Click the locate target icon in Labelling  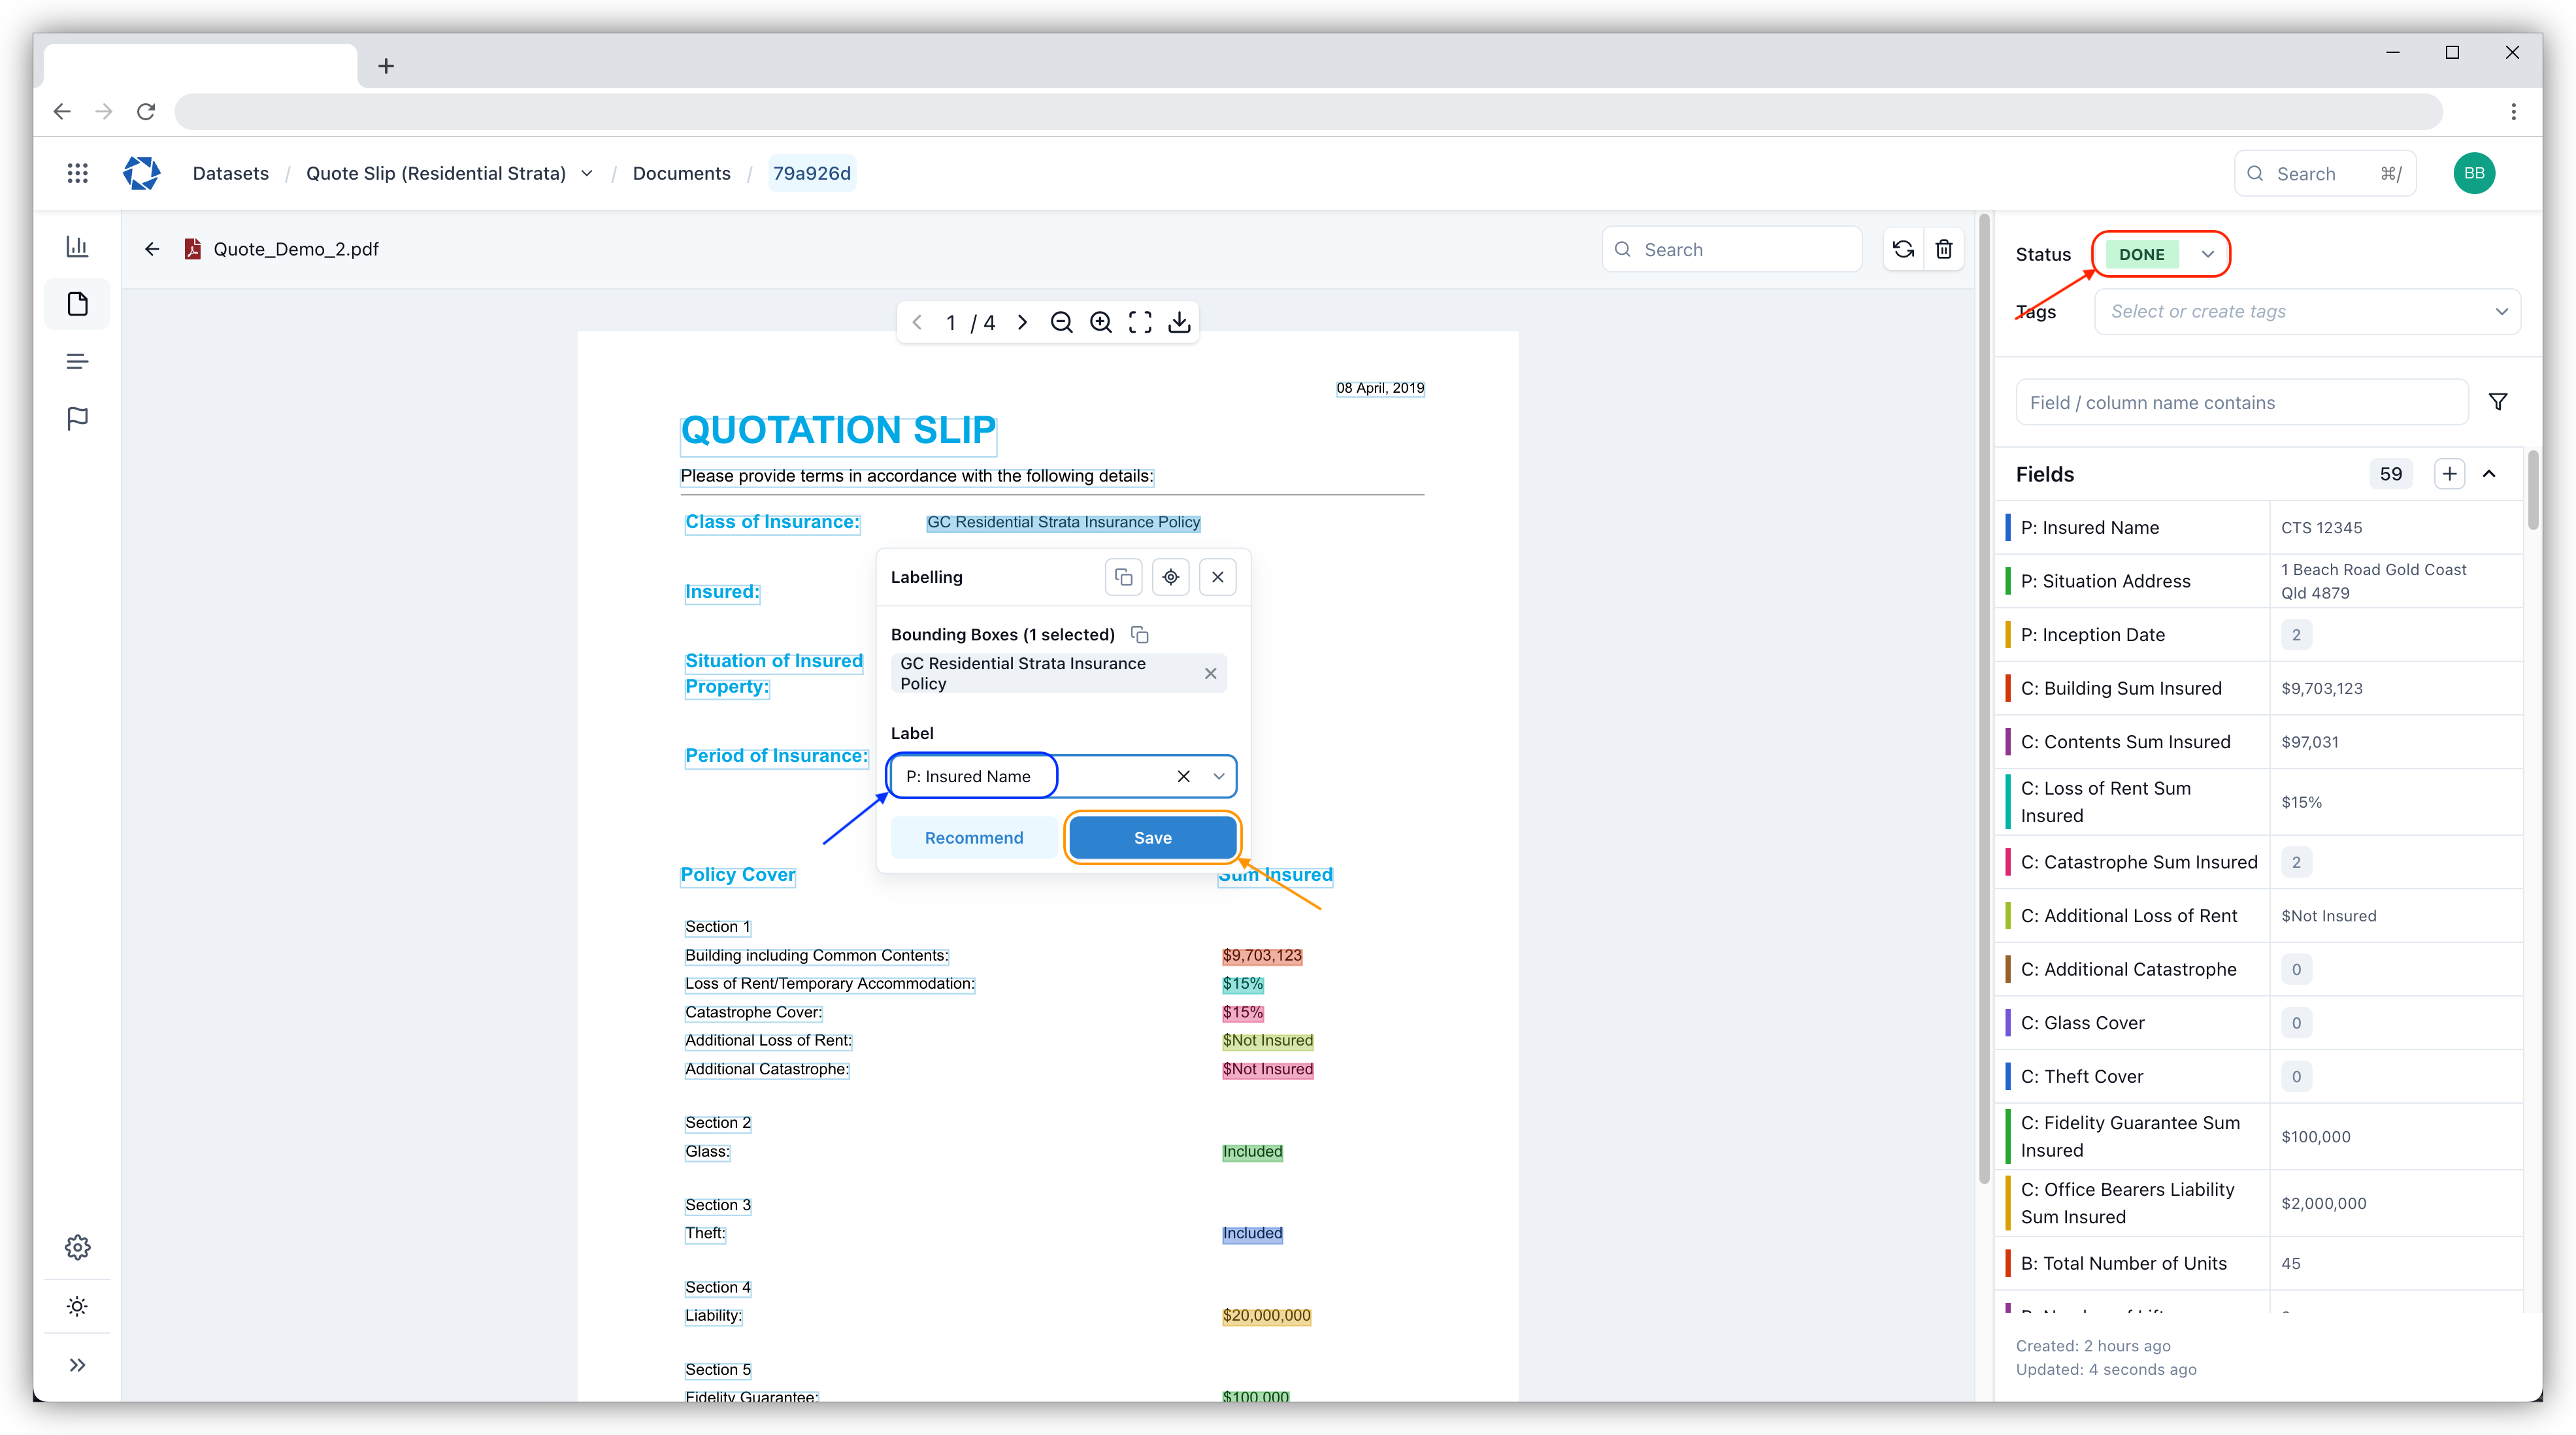pyautogui.click(x=1170, y=577)
